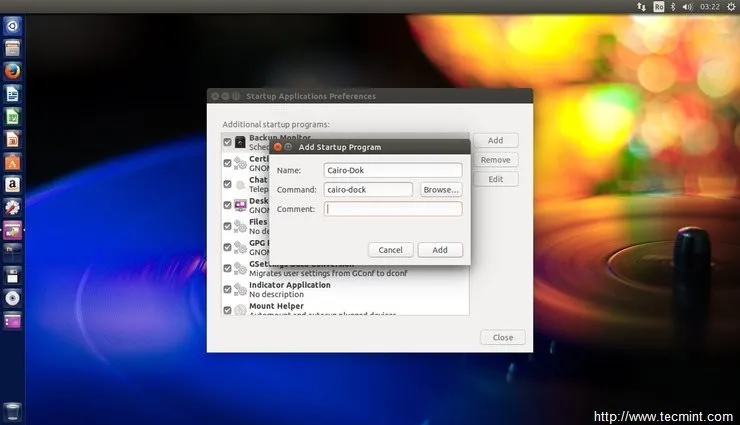
Task: Uncheck the Backup Monitor startup entry
Action: click(227, 142)
